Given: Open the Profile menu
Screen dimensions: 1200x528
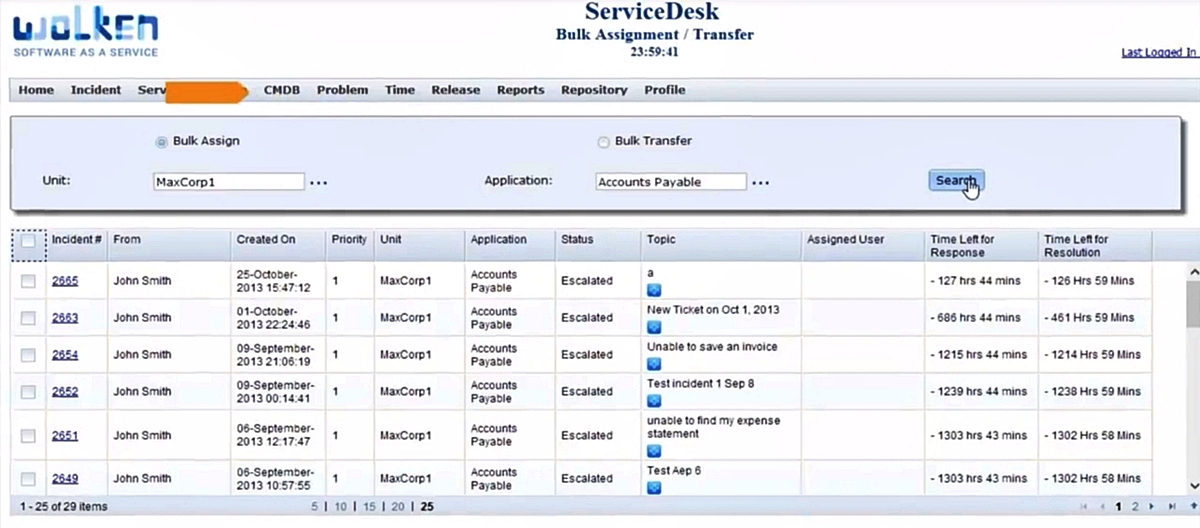Looking at the screenshot, I should tap(665, 90).
